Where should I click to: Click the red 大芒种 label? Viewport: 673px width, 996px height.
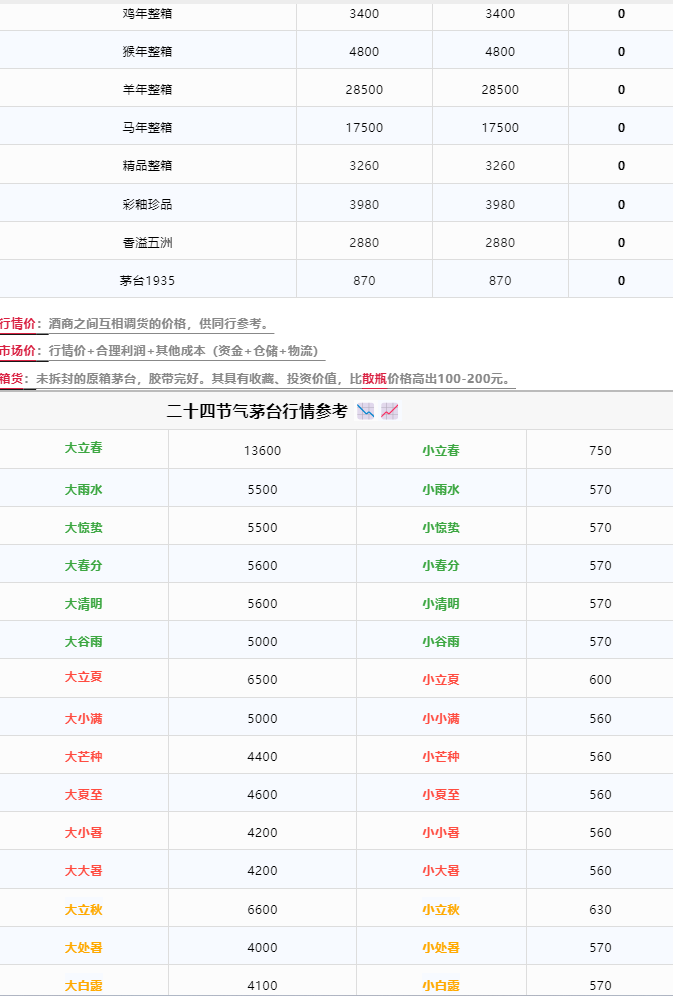[x=83, y=757]
